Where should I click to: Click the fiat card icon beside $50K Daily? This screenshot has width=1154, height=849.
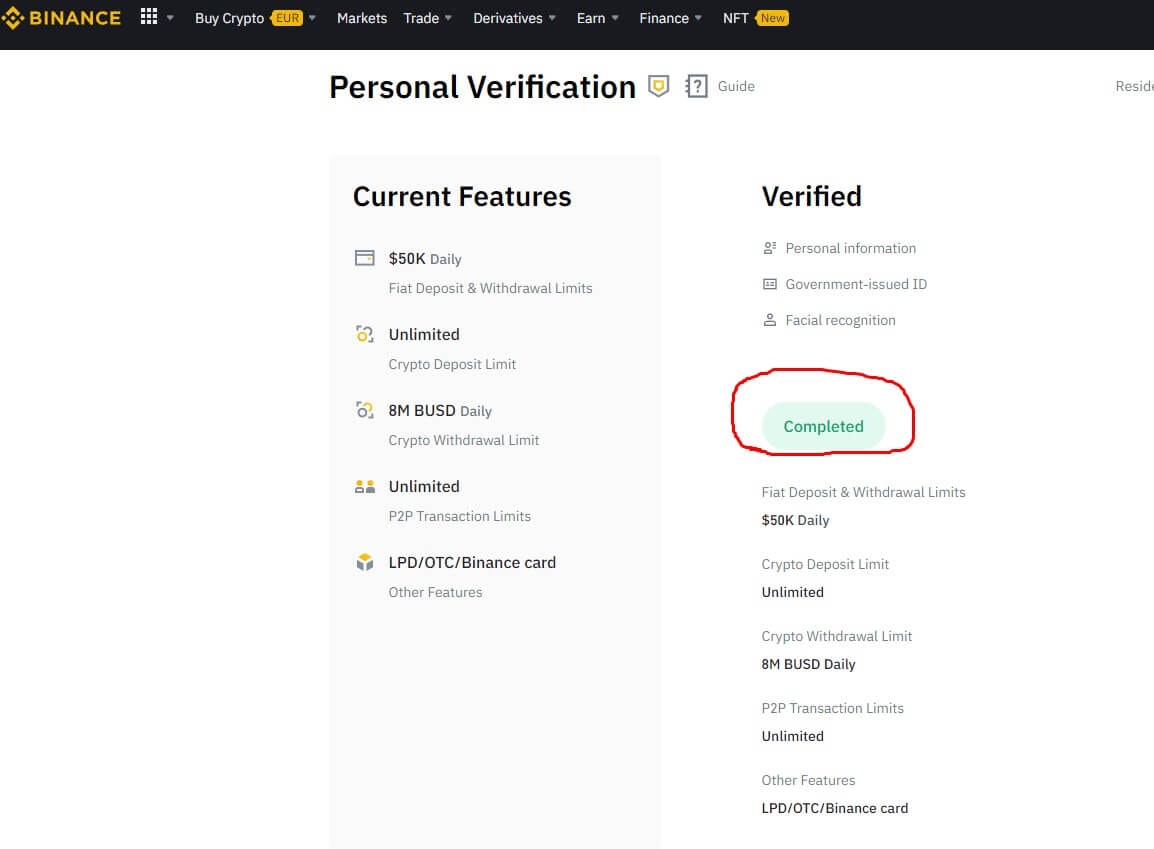coord(364,257)
